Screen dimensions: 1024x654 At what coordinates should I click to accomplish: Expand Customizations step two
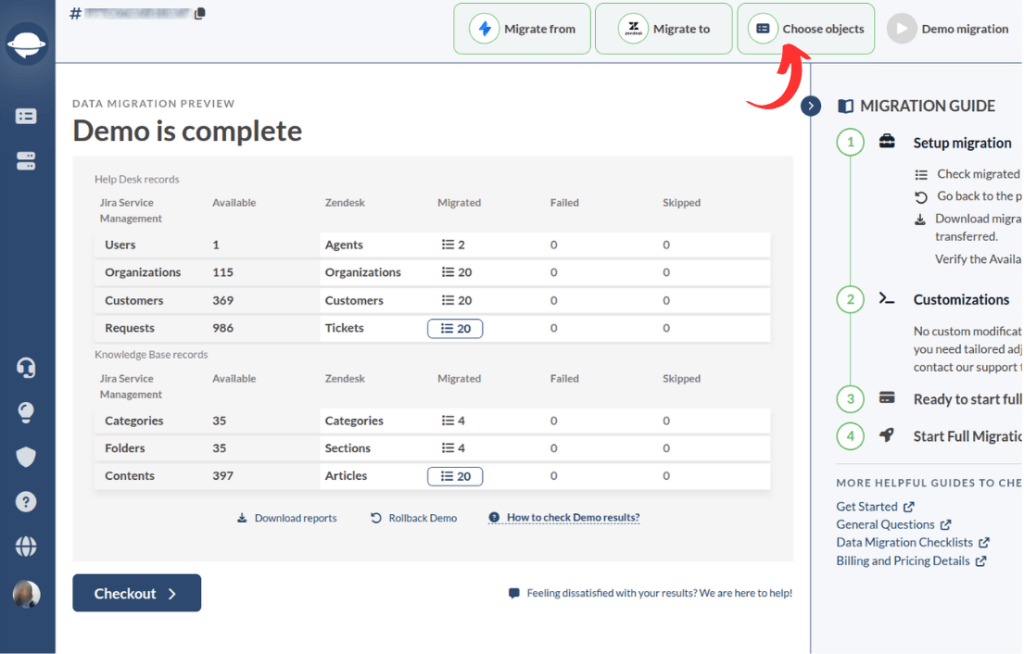pos(961,300)
